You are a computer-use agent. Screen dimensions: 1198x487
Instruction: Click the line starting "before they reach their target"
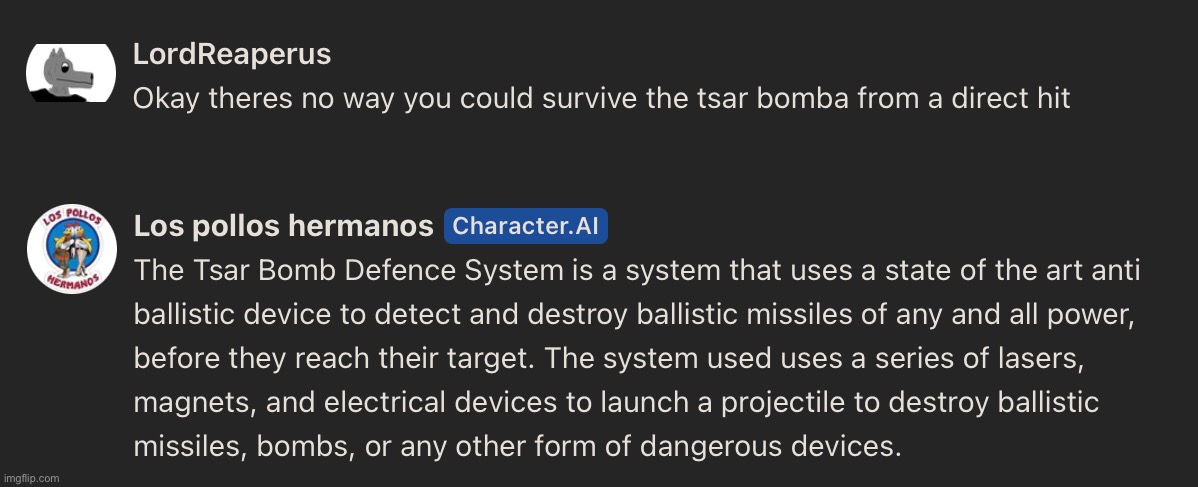coord(608,359)
